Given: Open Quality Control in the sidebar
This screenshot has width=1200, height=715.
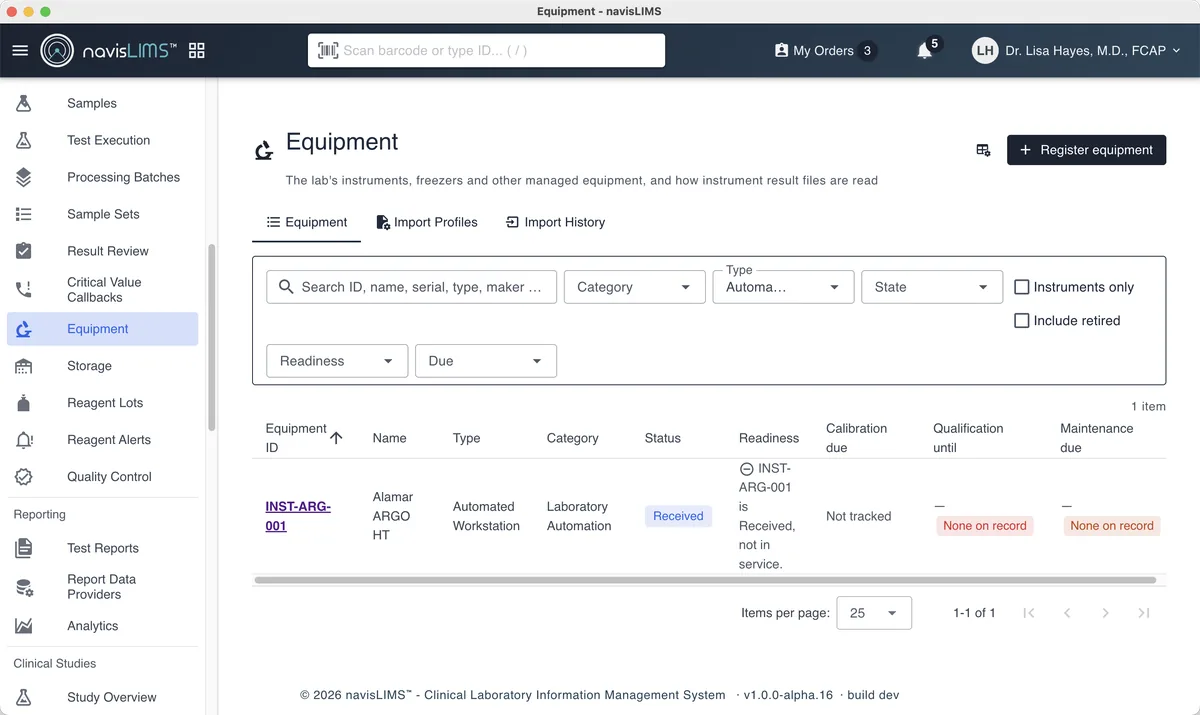Looking at the screenshot, I should pos(102,477).
